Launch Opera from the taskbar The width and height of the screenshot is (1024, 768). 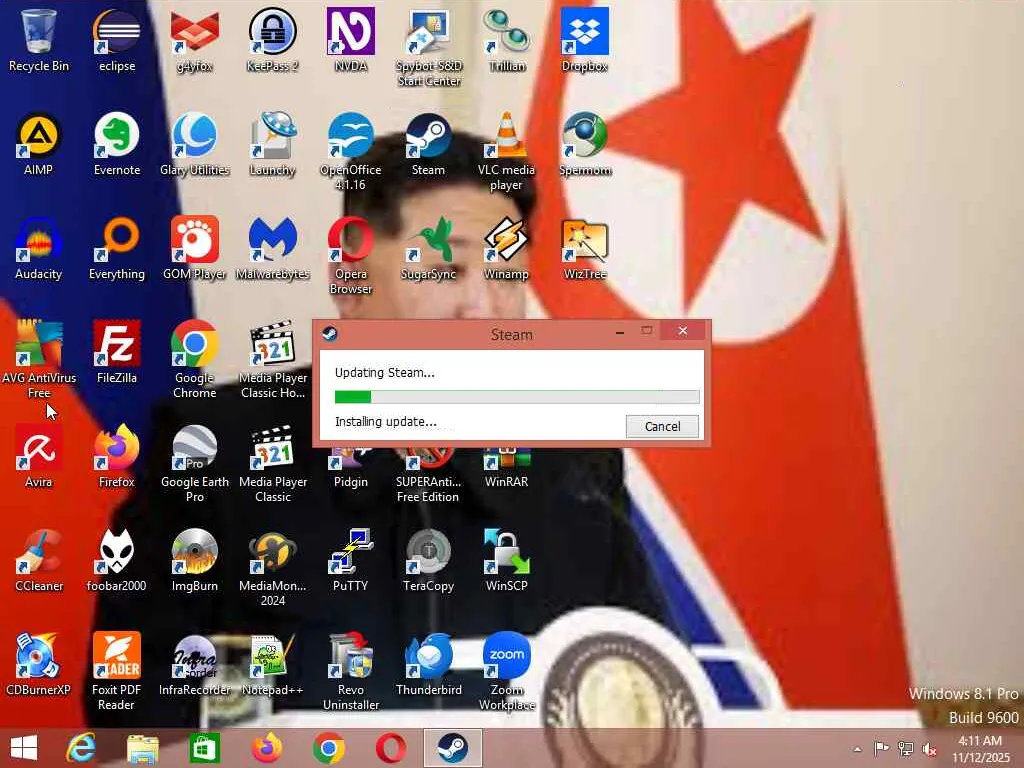click(391, 748)
